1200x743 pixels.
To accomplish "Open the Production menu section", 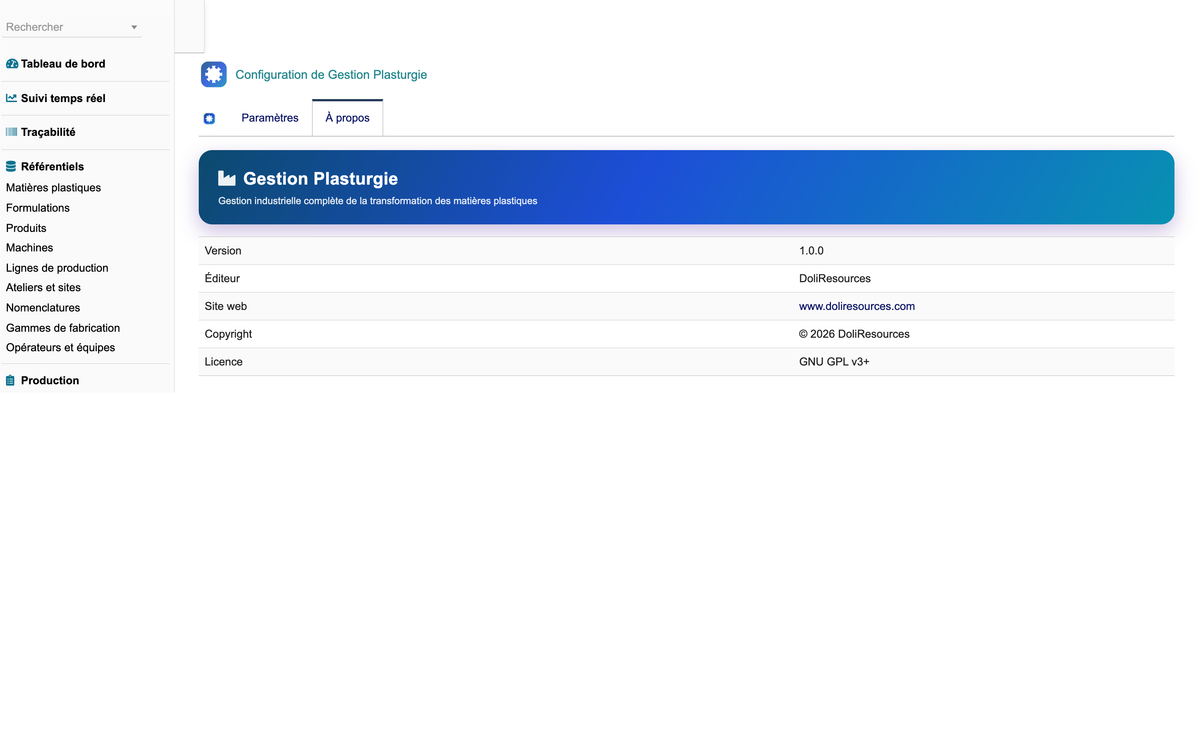I will tap(50, 381).
